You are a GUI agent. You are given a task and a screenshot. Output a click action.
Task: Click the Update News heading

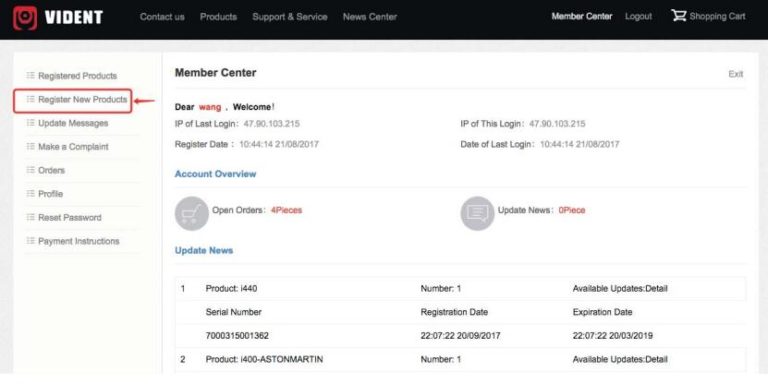(204, 250)
